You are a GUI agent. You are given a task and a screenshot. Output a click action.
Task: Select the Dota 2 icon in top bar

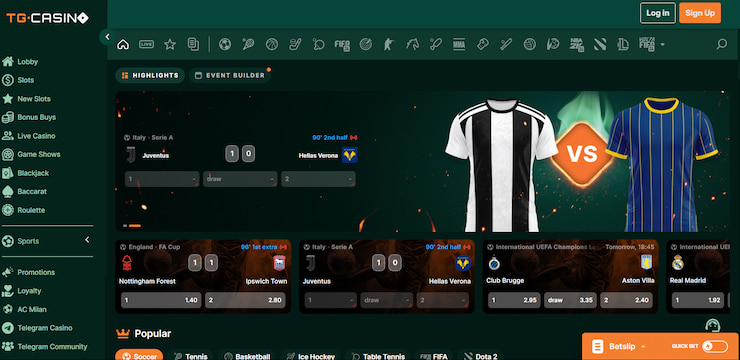600,44
